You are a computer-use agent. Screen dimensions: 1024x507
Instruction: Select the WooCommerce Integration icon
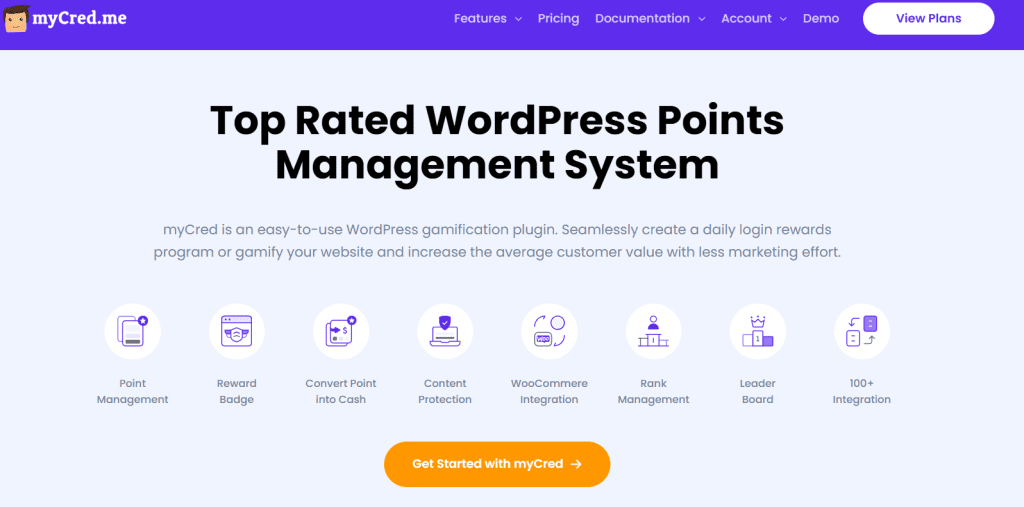click(x=549, y=331)
